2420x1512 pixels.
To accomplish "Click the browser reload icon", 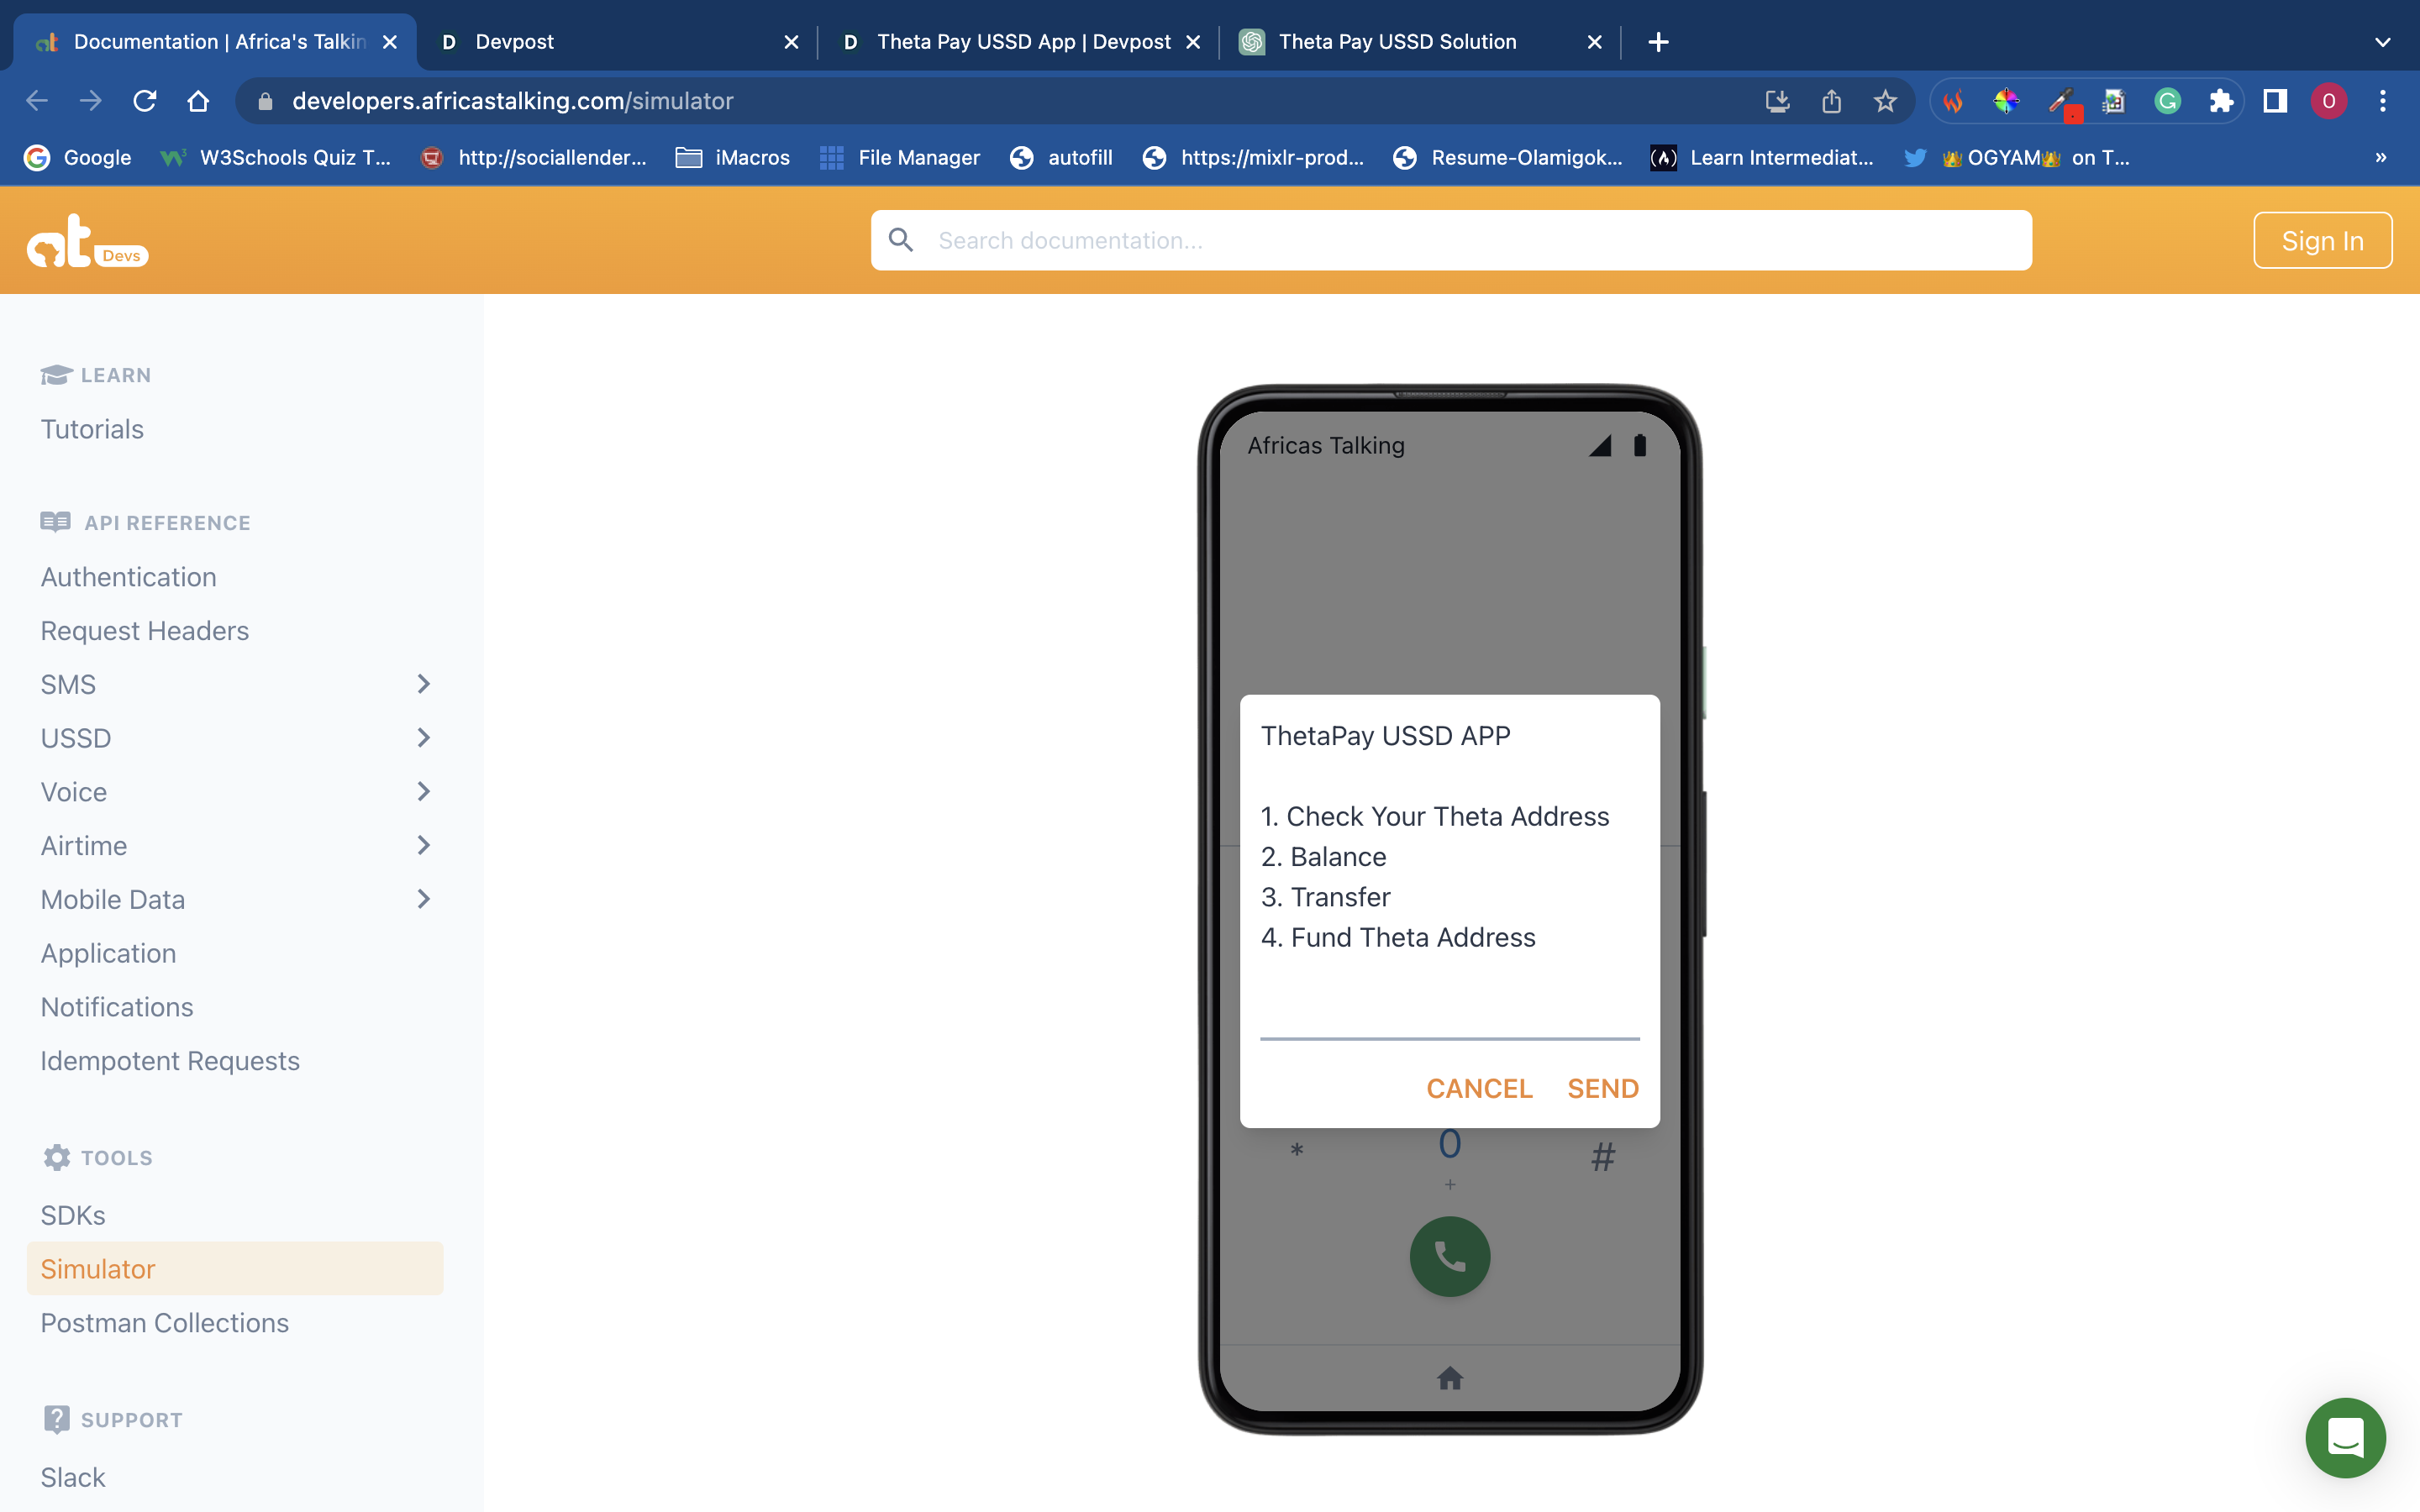I will point(145,101).
